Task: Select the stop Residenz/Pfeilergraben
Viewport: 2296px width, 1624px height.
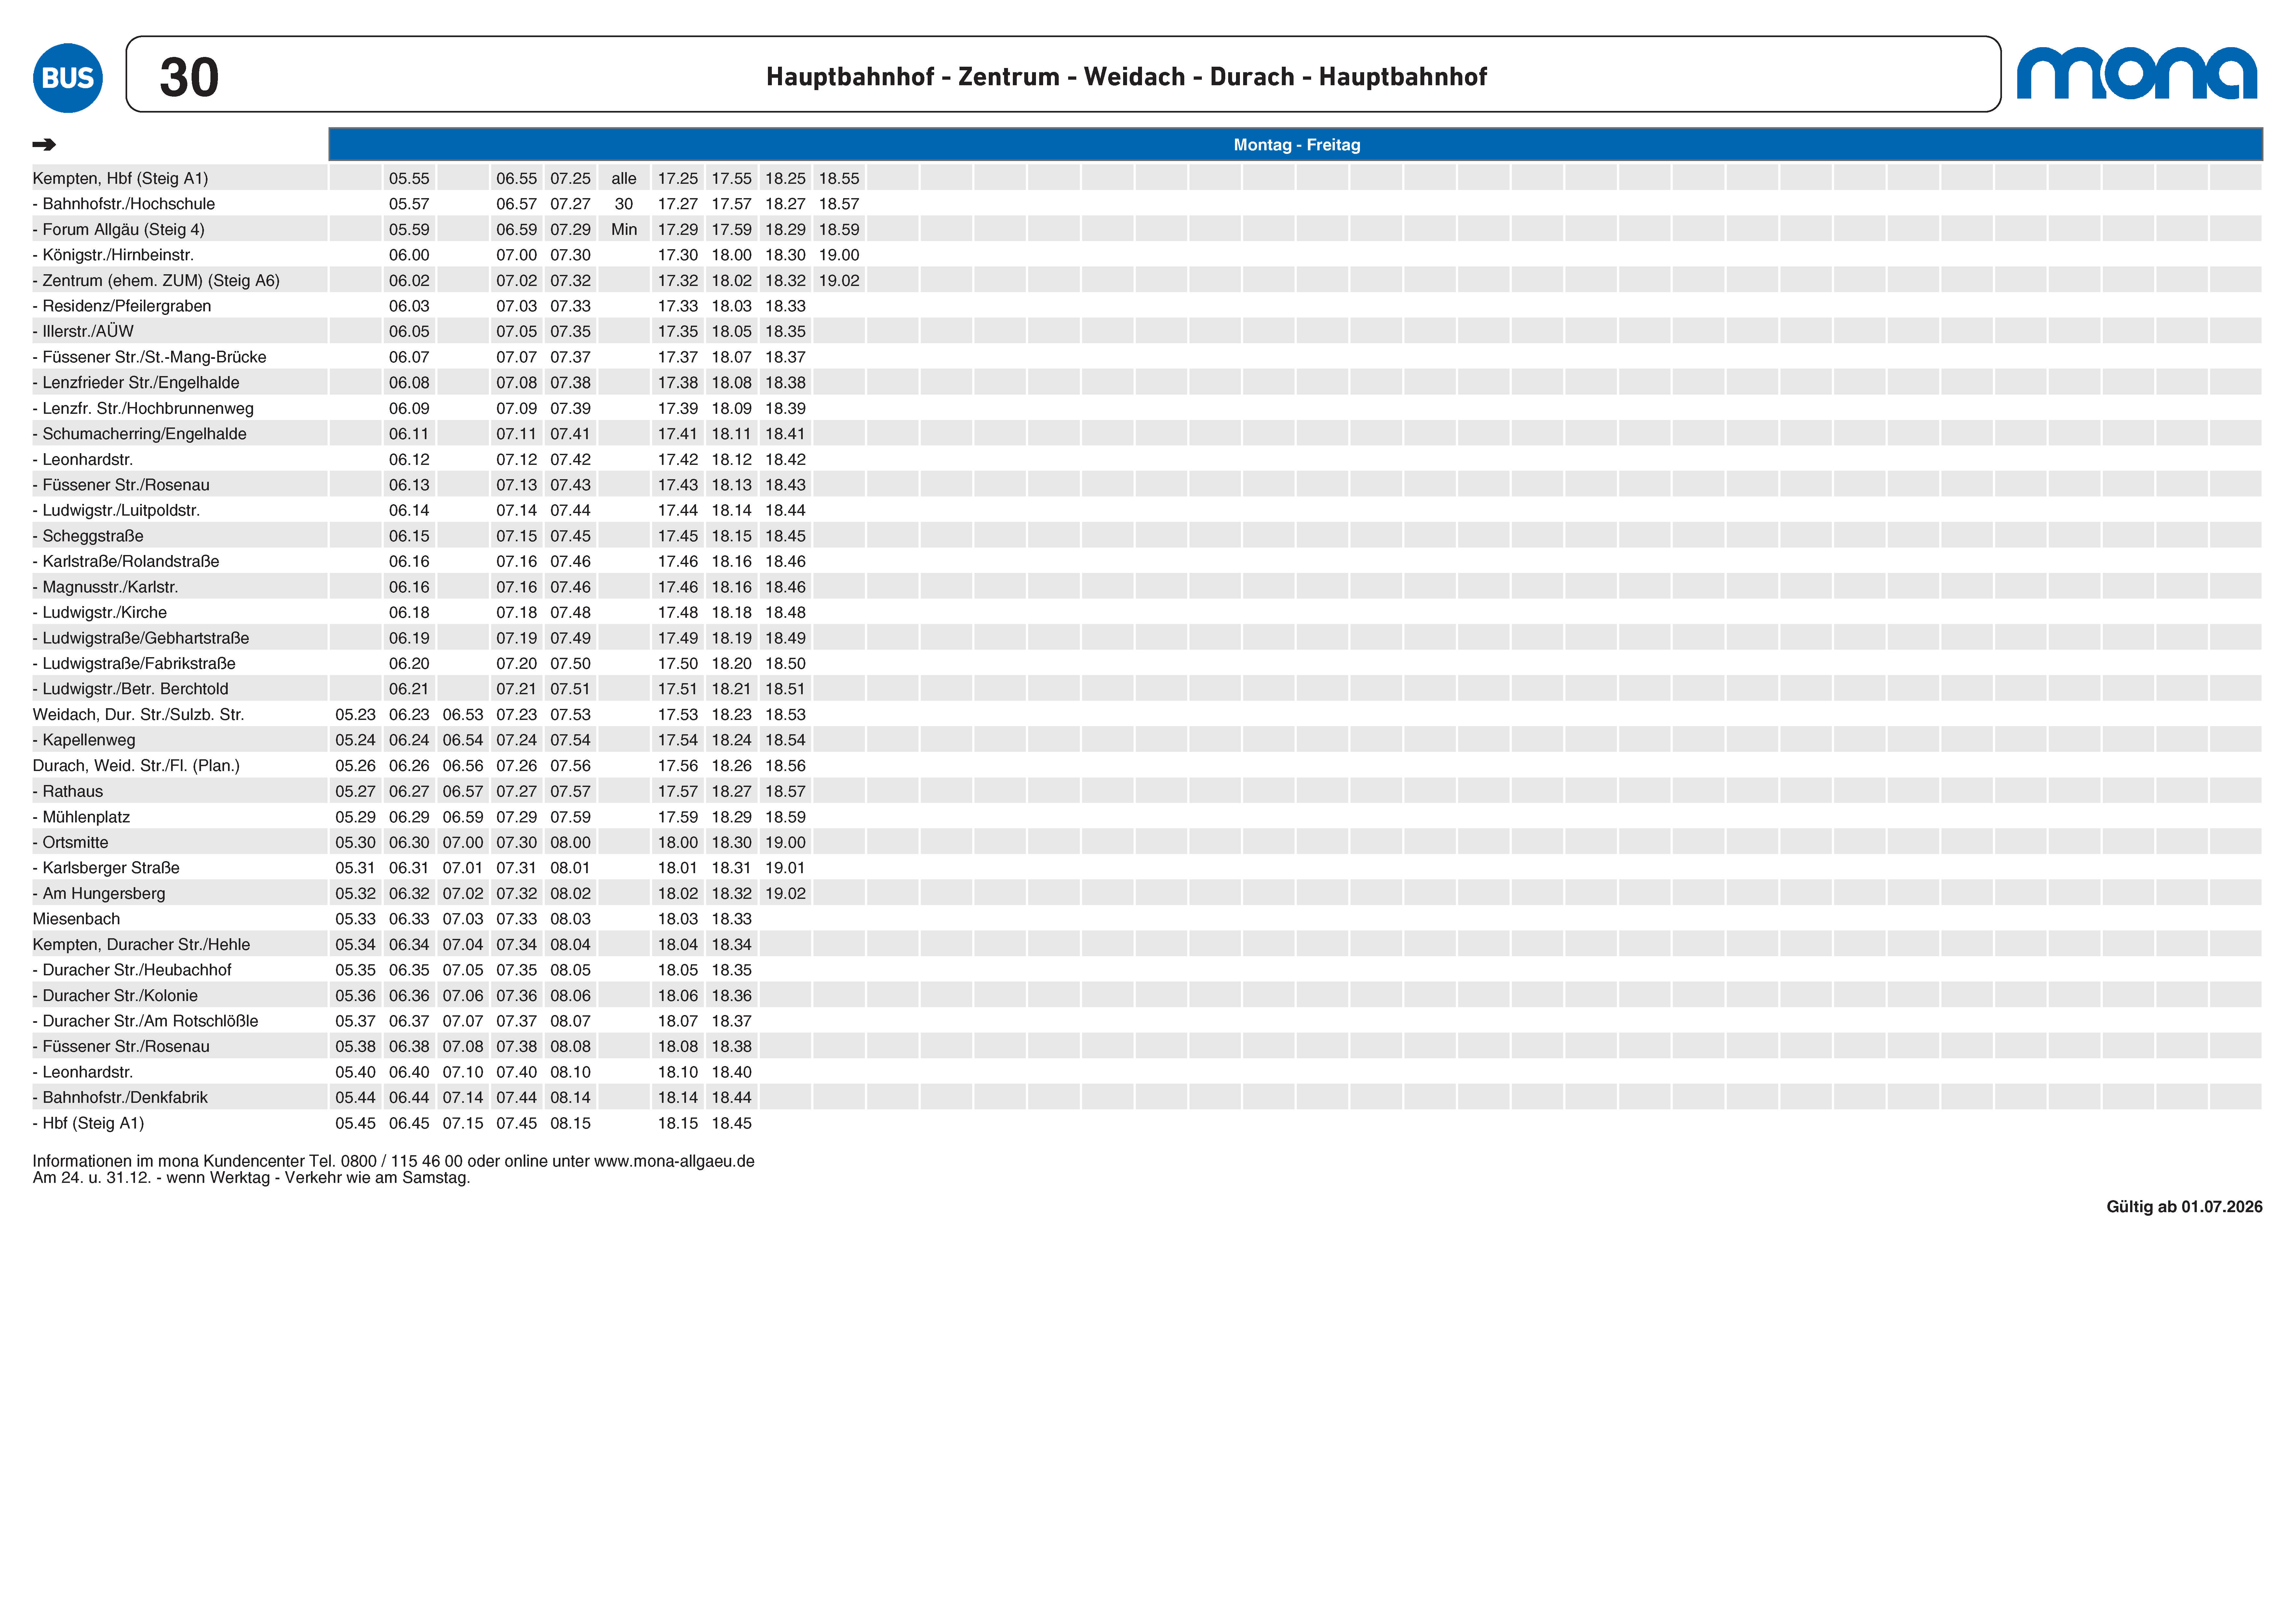Action: tap(122, 306)
